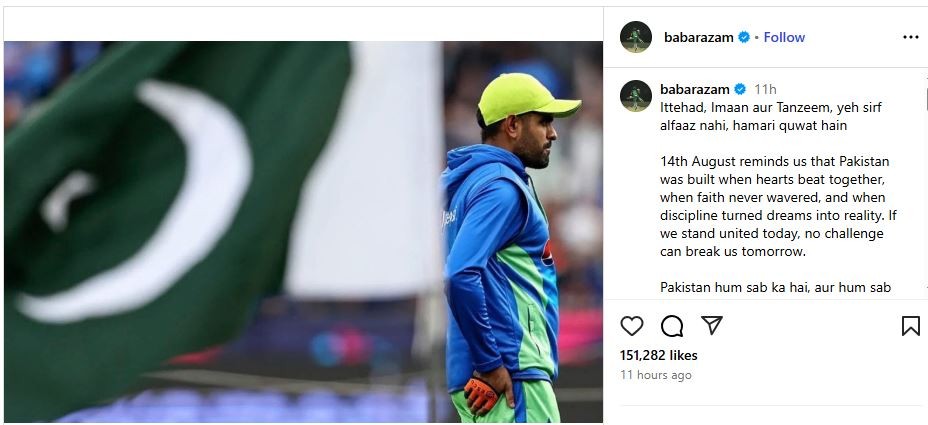Follow the babarazam account

coord(784,37)
